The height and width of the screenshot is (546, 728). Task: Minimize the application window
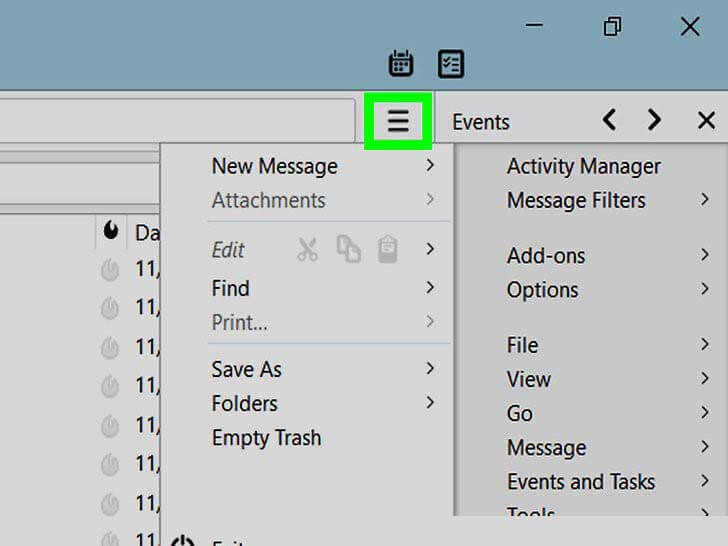pyautogui.click(x=534, y=25)
